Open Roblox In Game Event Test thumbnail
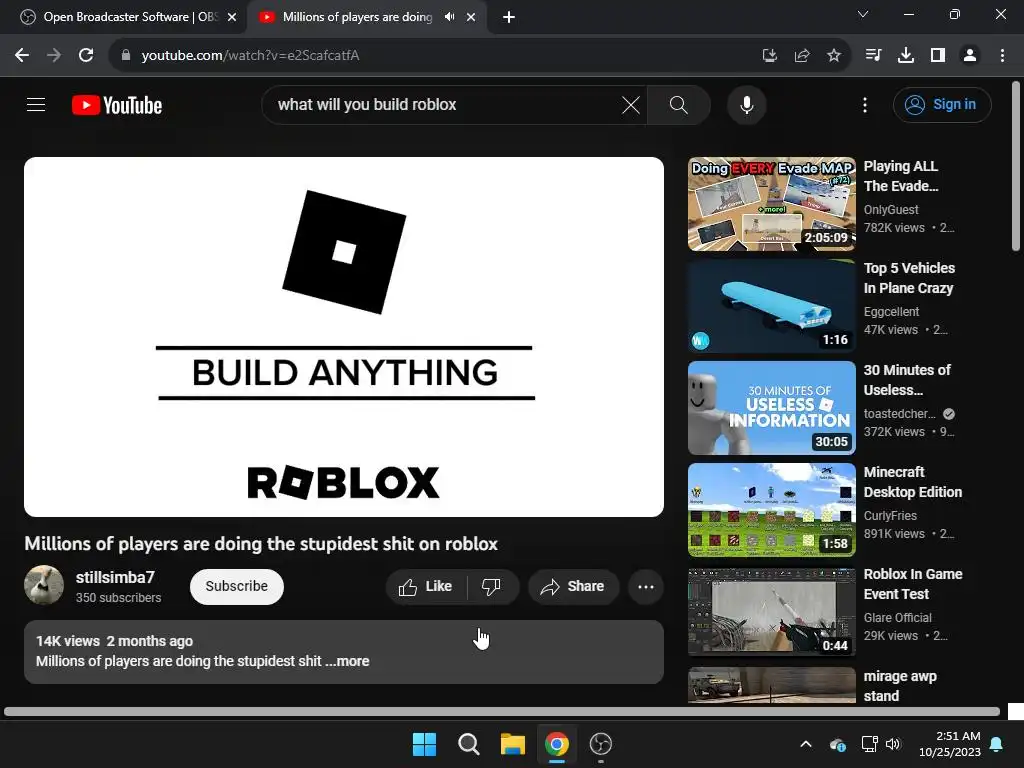 771,611
